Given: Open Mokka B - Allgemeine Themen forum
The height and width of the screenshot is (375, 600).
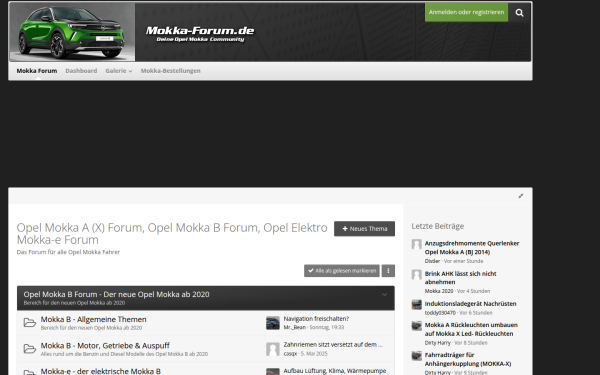Looking at the screenshot, I should tap(93, 320).
